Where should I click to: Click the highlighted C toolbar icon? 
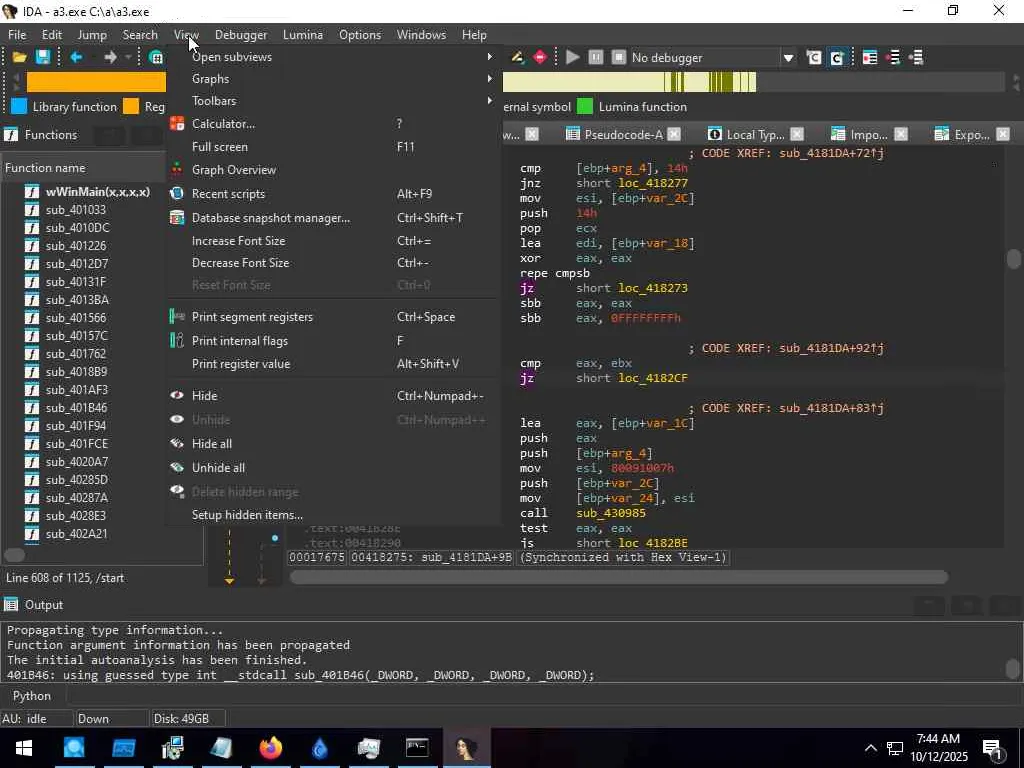click(x=837, y=57)
